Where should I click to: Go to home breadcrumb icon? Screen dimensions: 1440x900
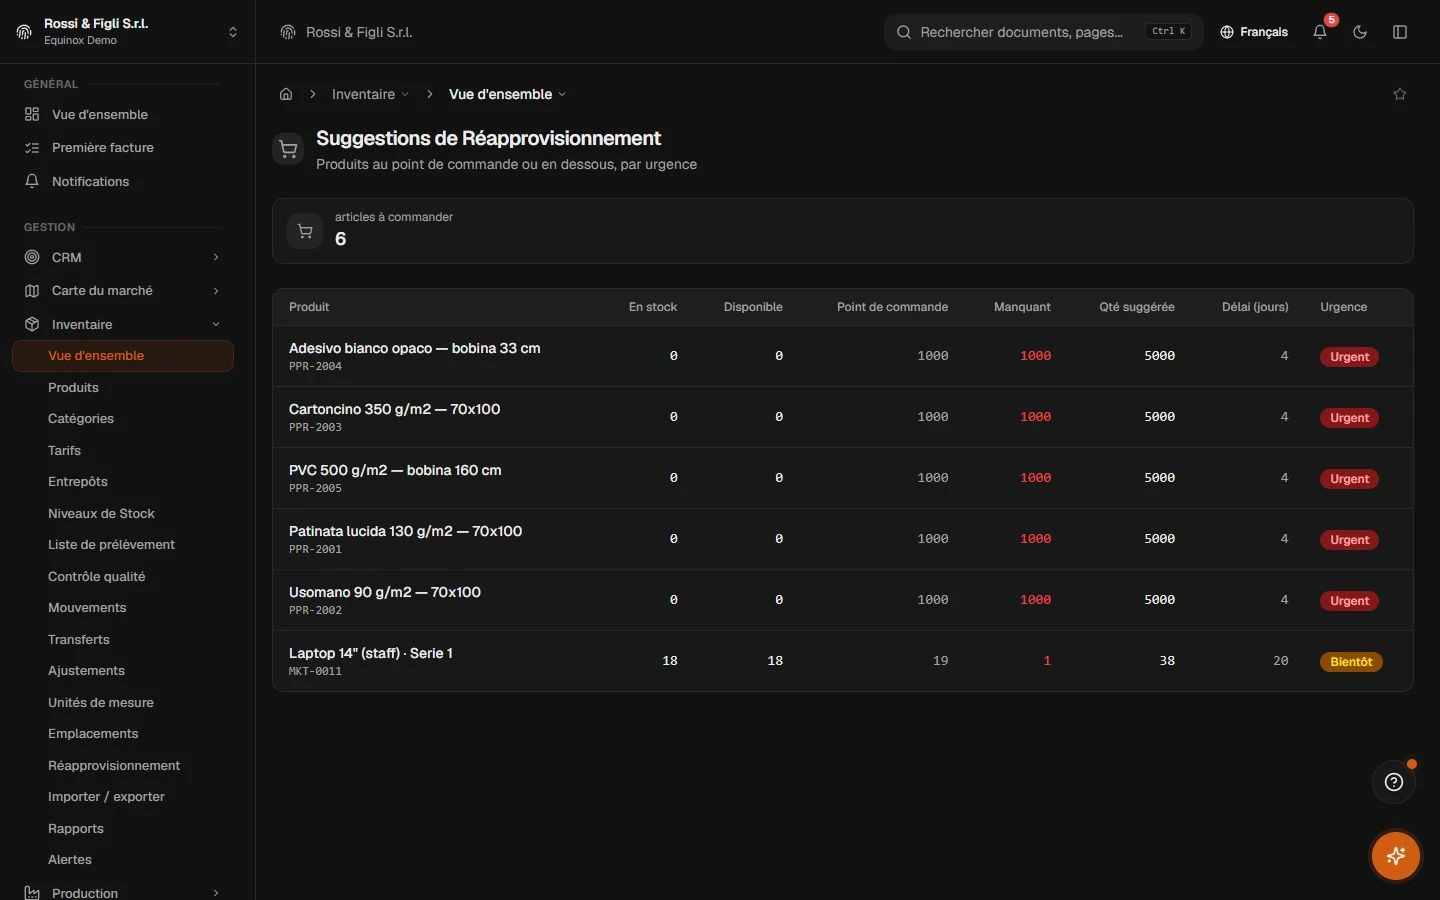tap(286, 94)
